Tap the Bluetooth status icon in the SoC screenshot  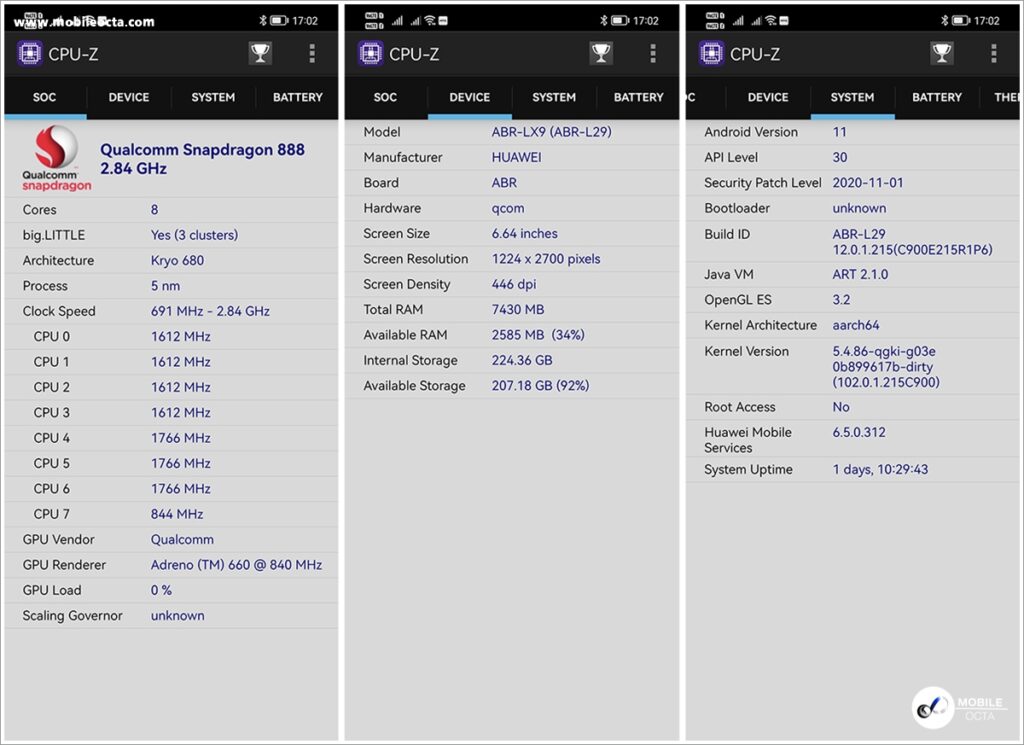[263, 21]
